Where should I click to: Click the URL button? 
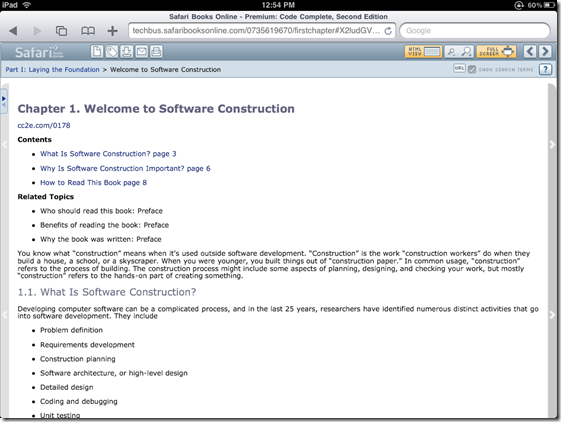click(x=459, y=69)
